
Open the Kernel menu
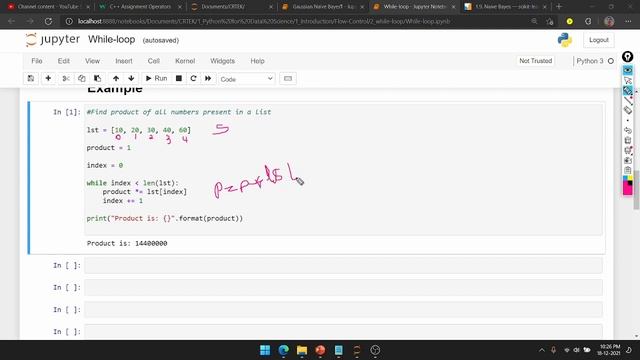pyautogui.click(x=185, y=61)
